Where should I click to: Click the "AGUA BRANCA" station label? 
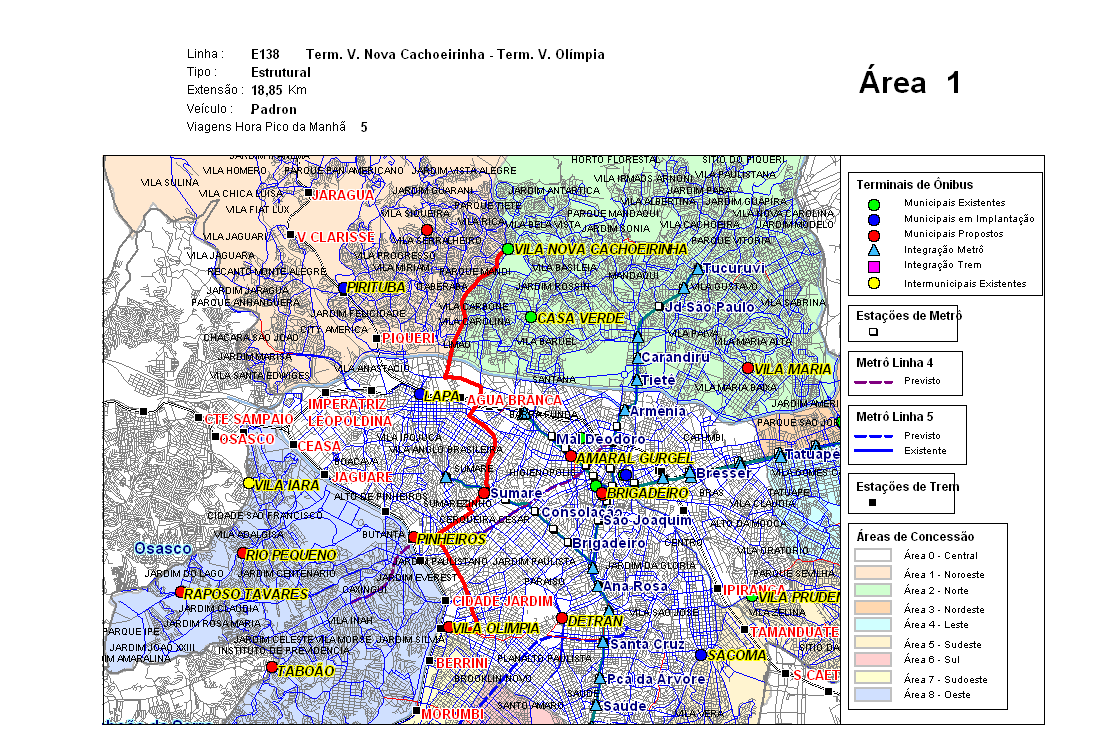click(514, 400)
